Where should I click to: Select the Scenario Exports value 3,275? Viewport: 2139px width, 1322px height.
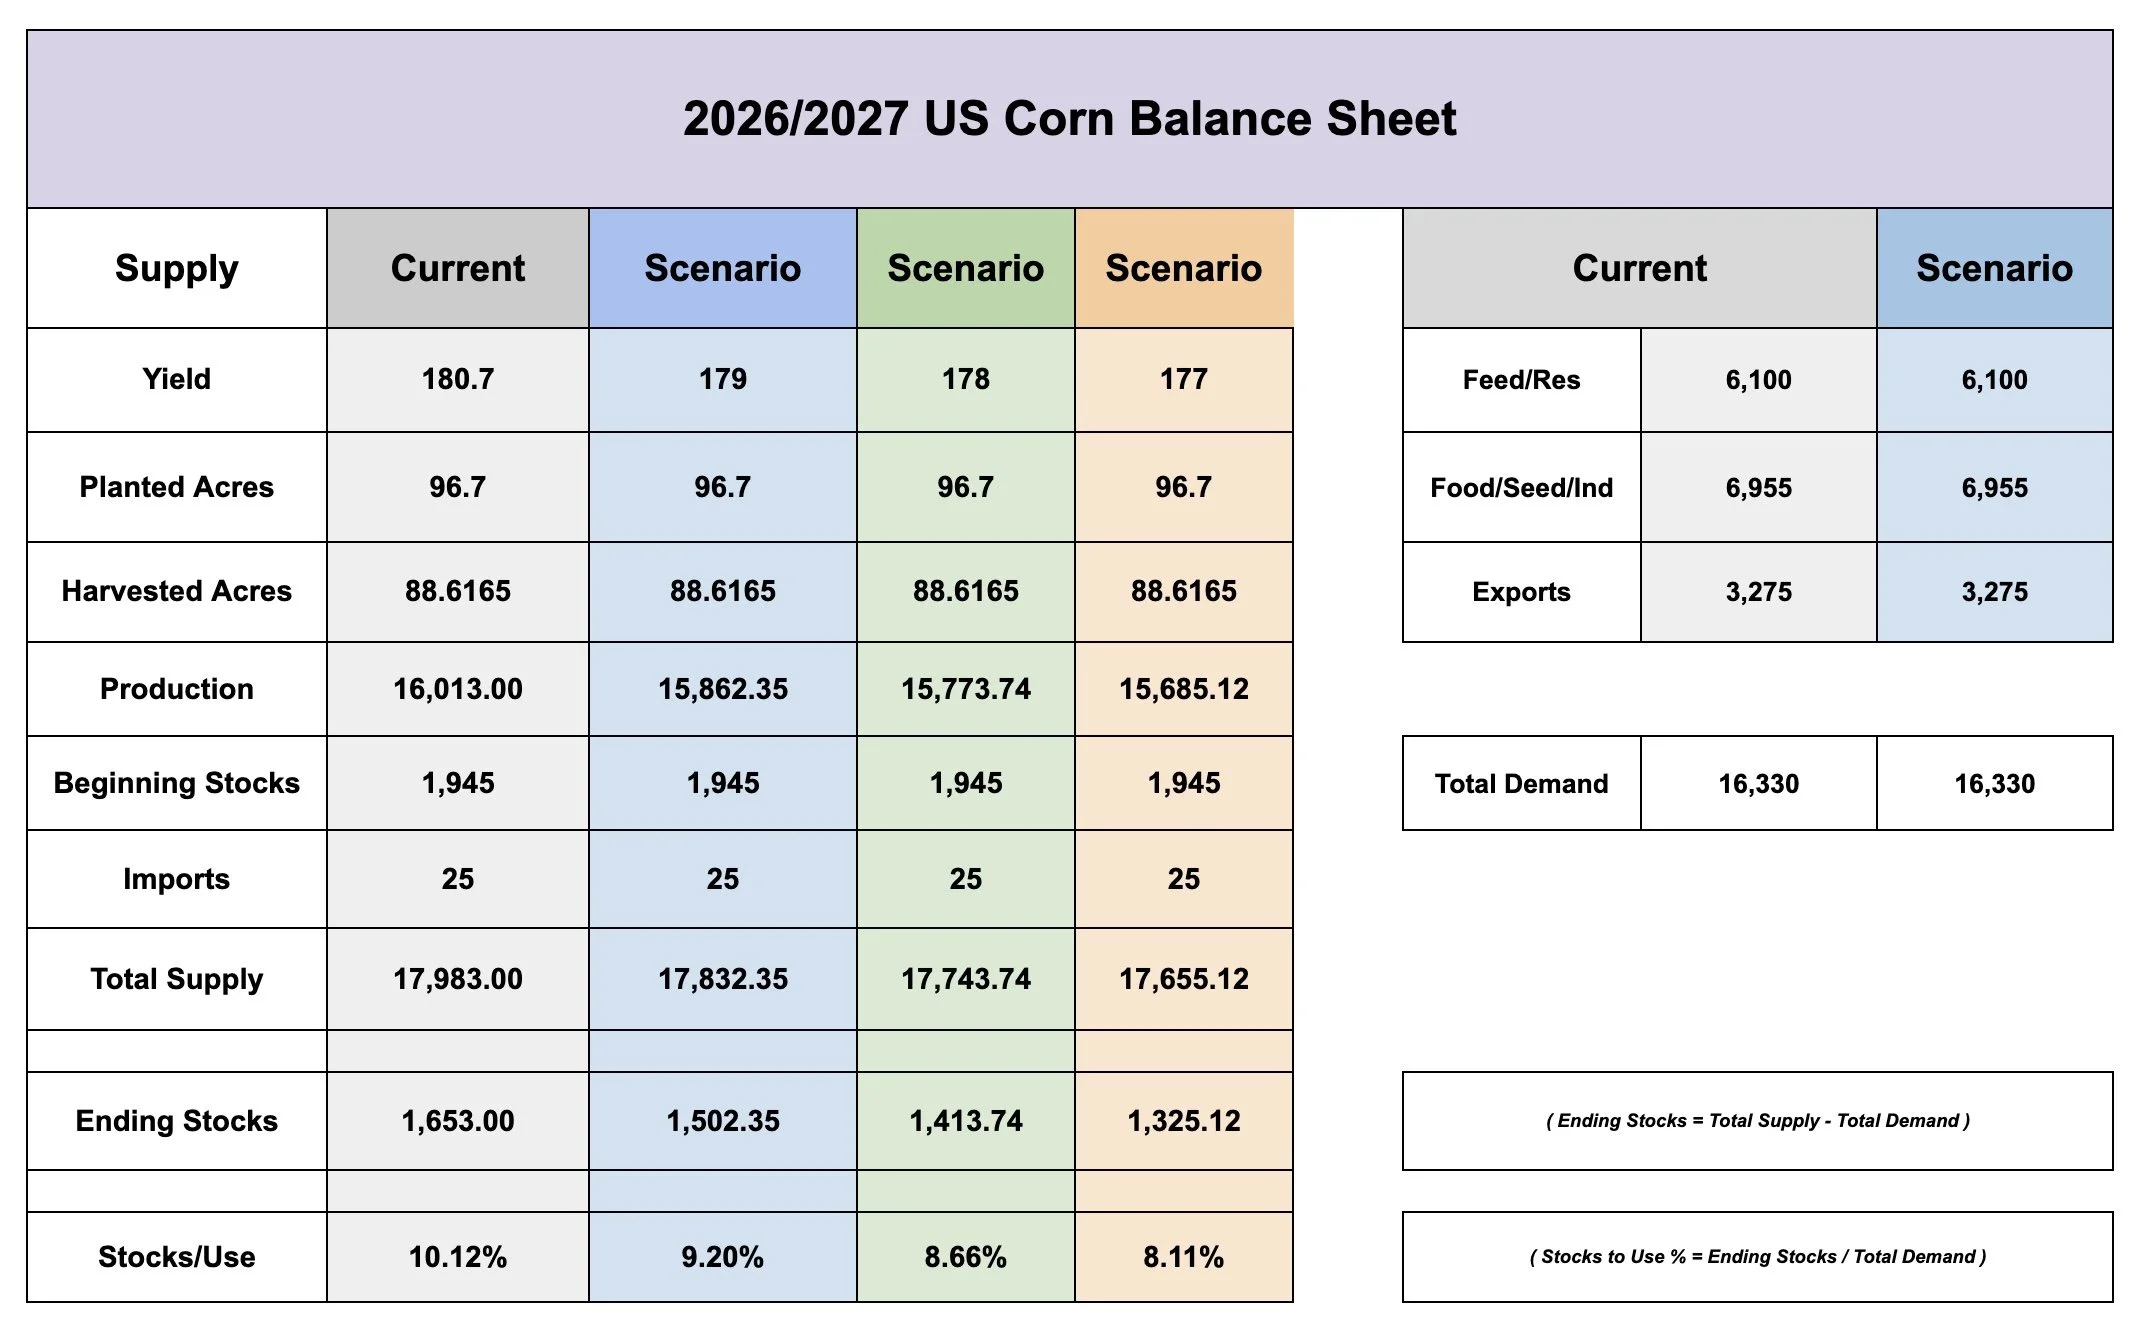pos(1995,592)
